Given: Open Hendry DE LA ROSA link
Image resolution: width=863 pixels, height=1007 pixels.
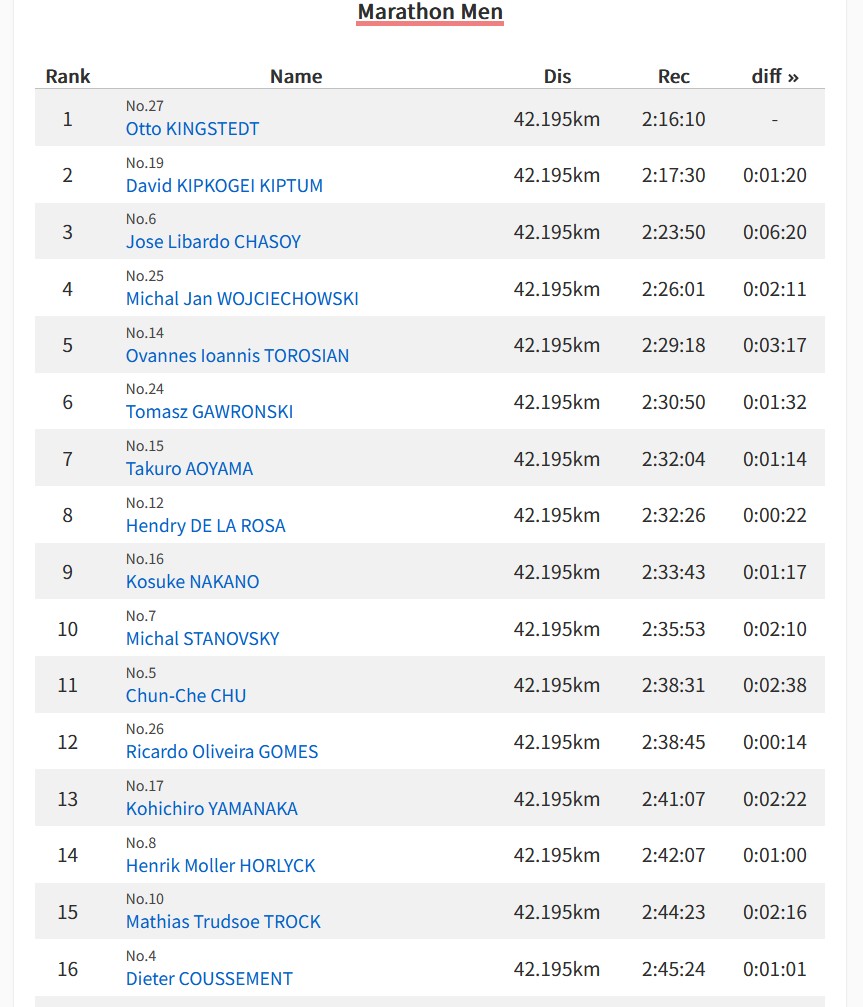Looking at the screenshot, I should click(x=205, y=526).
